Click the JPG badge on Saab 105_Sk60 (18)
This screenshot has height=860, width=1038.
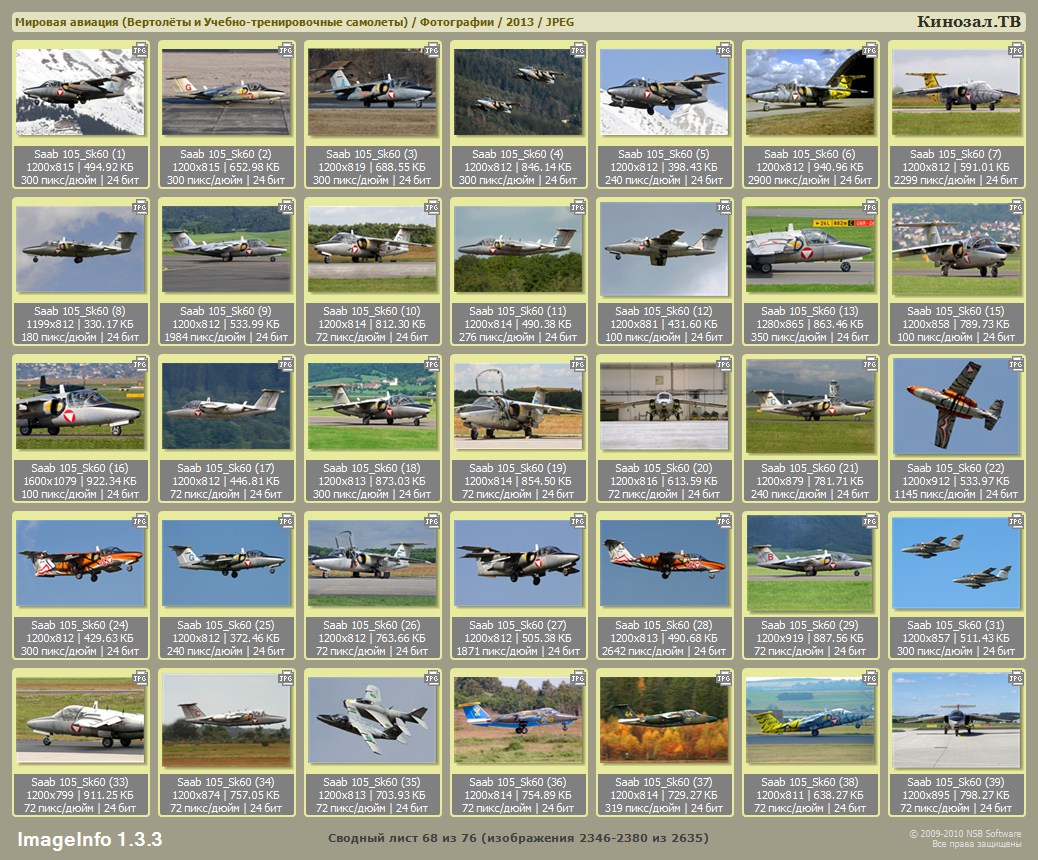[432, 364]
